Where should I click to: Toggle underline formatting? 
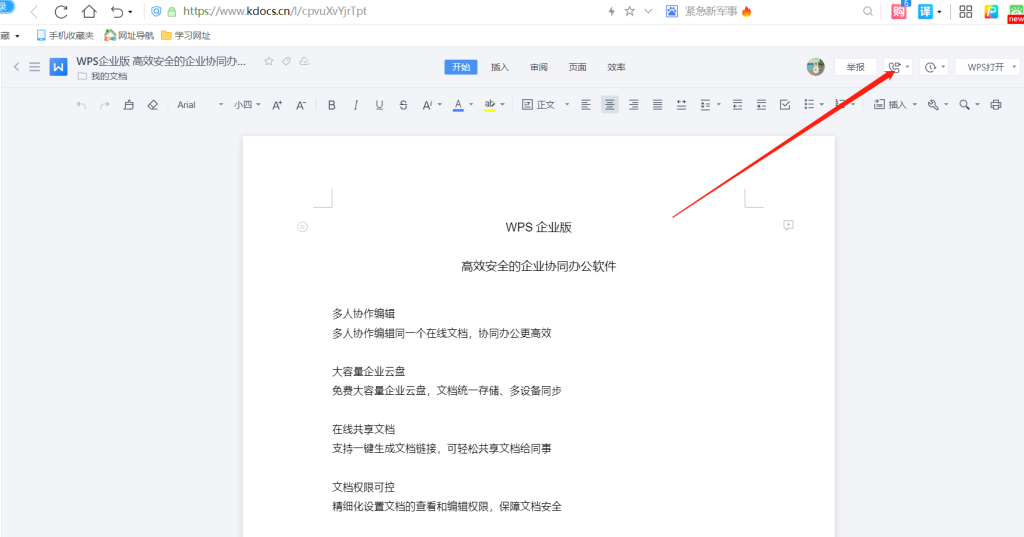pos(379,105)
